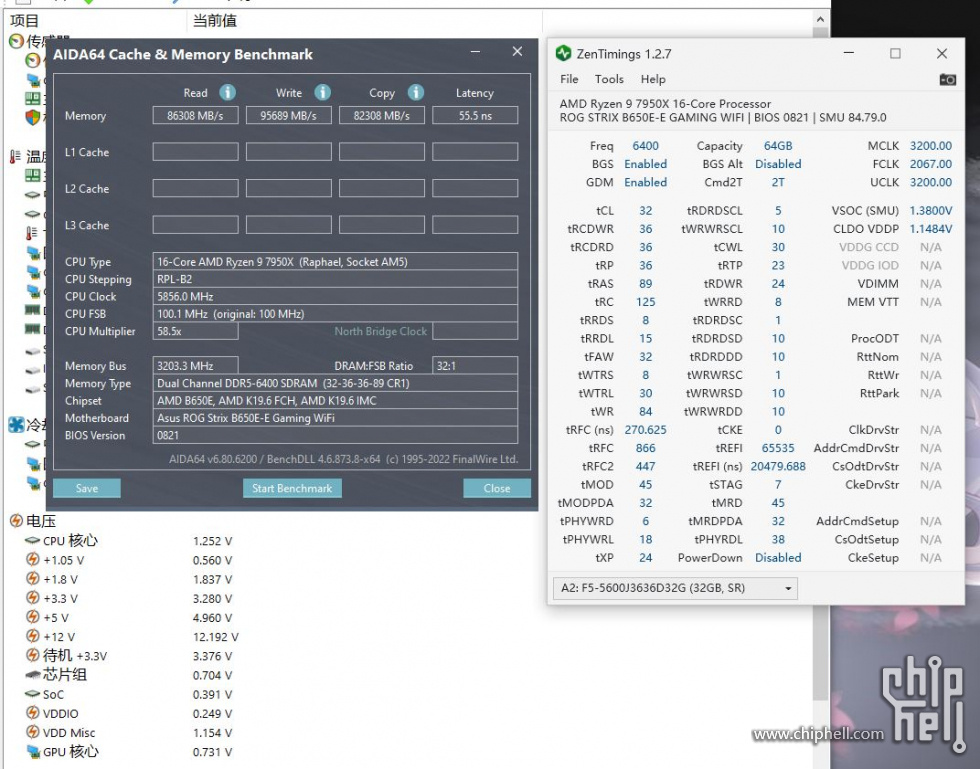The image size is (980, 769).
Task: Click the 项目 column header
Action: point(25,21)
